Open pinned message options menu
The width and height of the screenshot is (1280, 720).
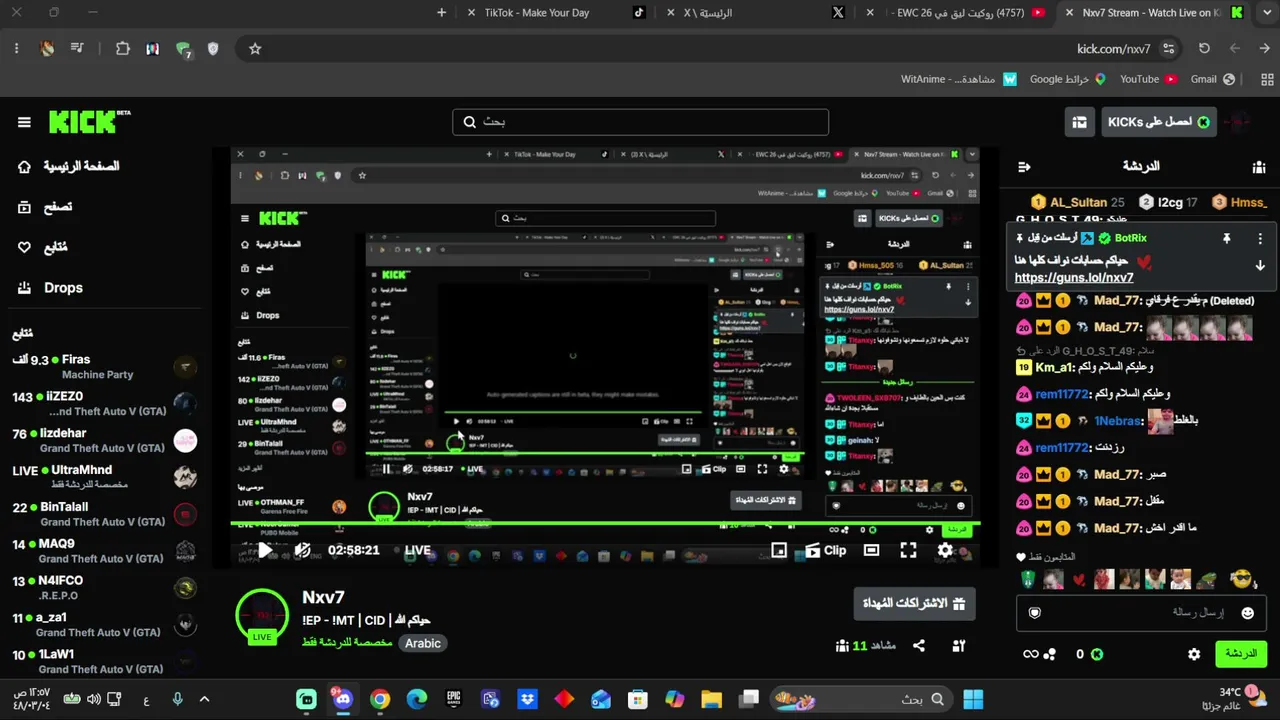pyautogui.click(x=1260, y=239)
